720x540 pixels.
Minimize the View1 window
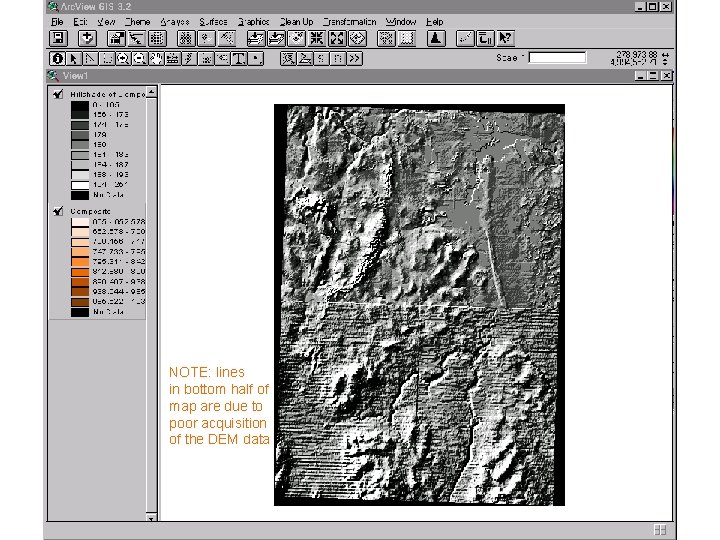click(x=640, y=76)
